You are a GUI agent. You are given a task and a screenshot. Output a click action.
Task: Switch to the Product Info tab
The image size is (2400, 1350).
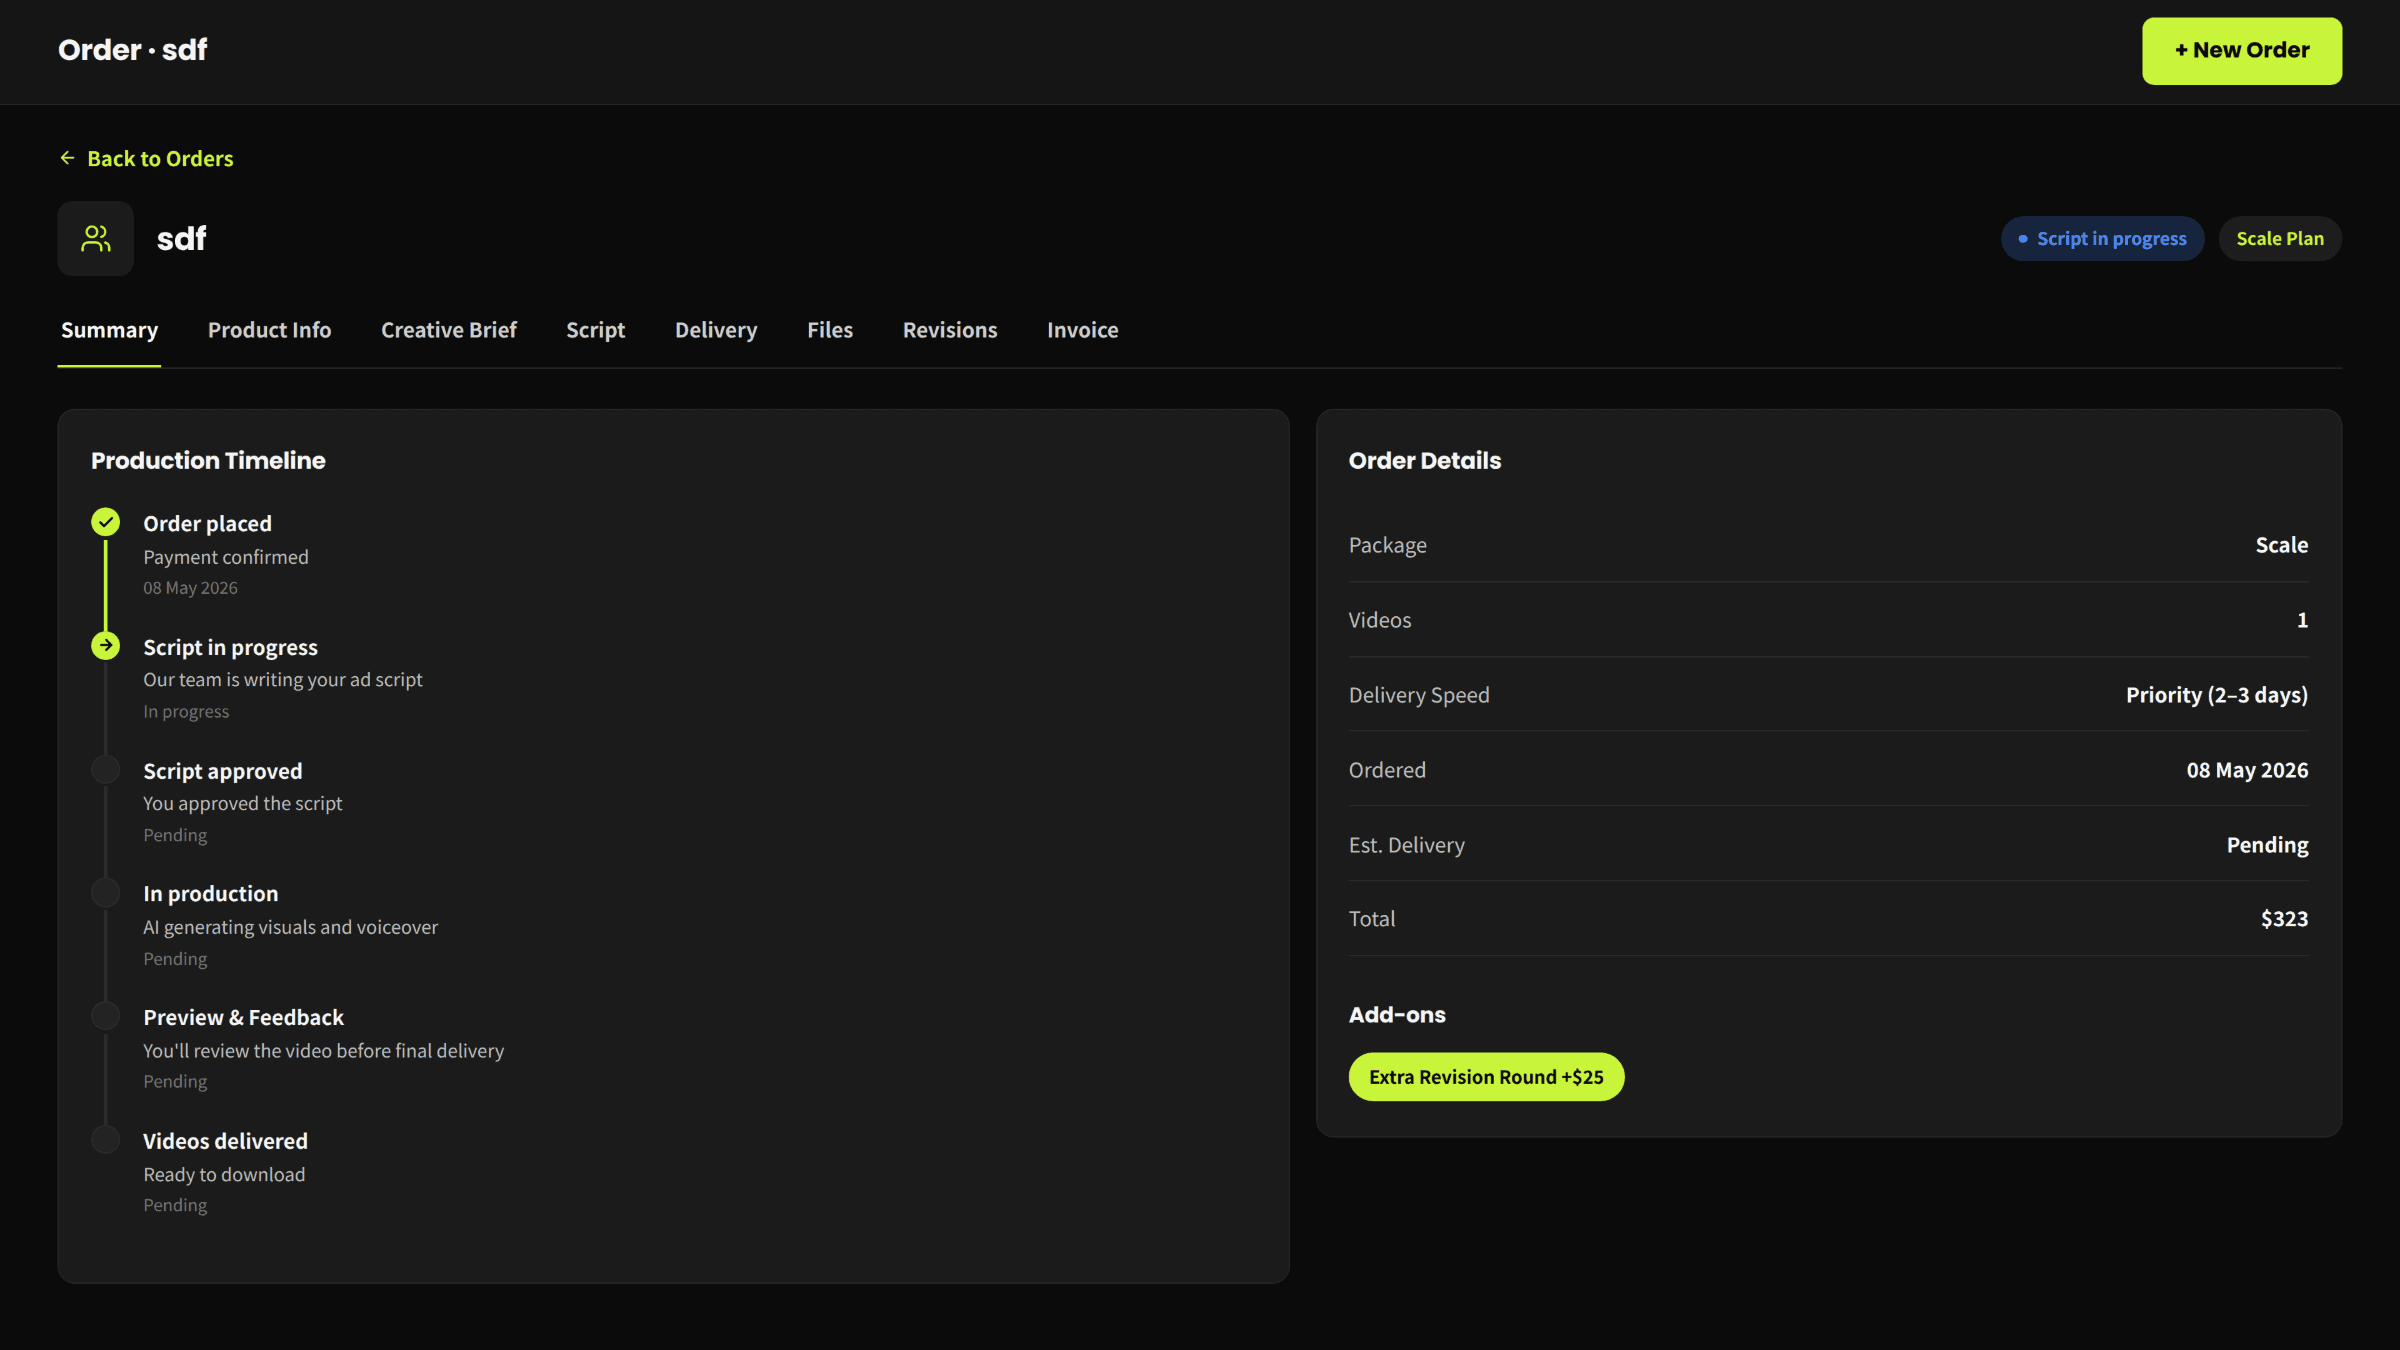click(x=269, y=330)
